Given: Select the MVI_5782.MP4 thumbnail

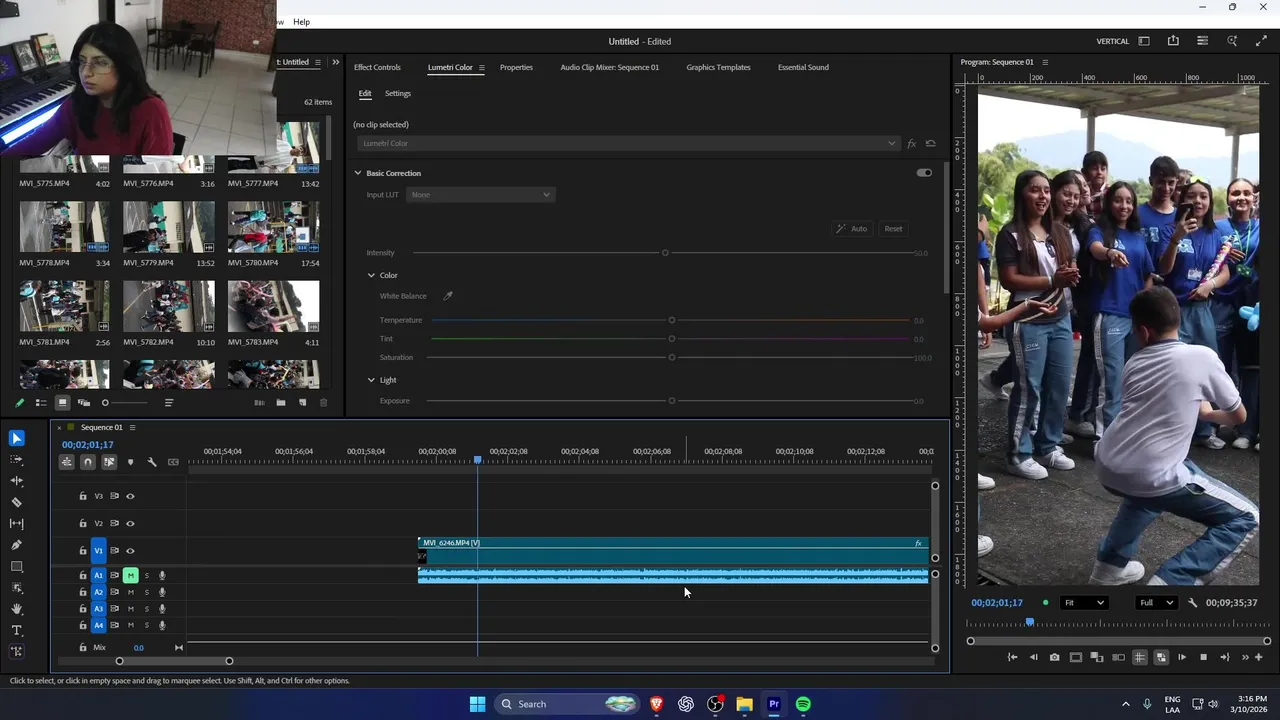Looking at the screenshot, I should [168, 306].
